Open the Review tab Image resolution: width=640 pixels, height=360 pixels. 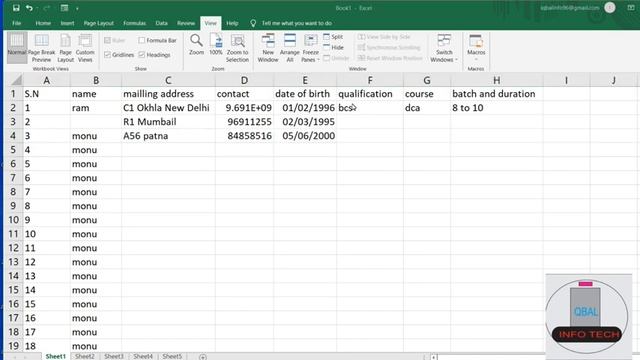(x=186, y=23)
